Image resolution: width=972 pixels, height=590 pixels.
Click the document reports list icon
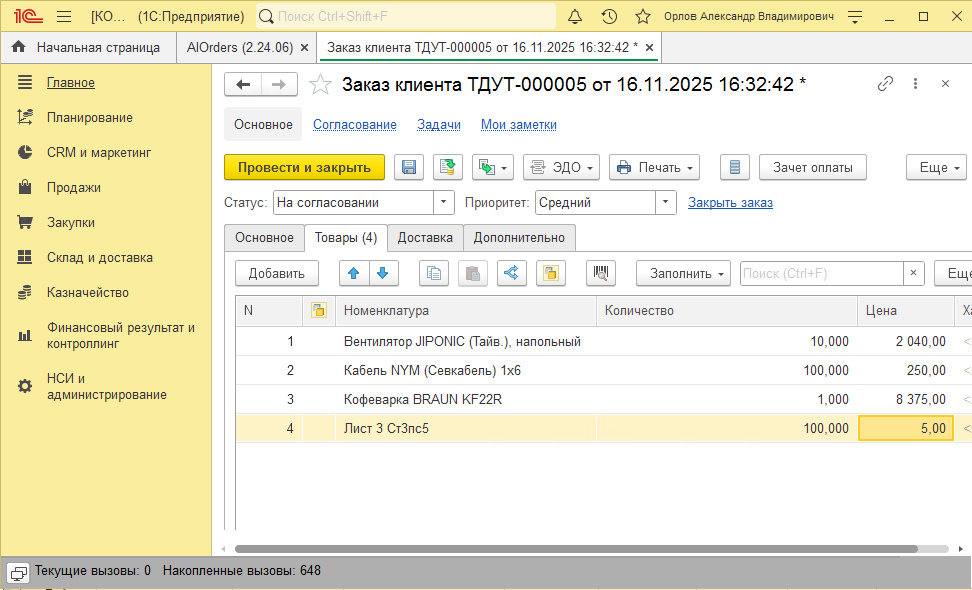pyautogui.click(x=735, y=168)
